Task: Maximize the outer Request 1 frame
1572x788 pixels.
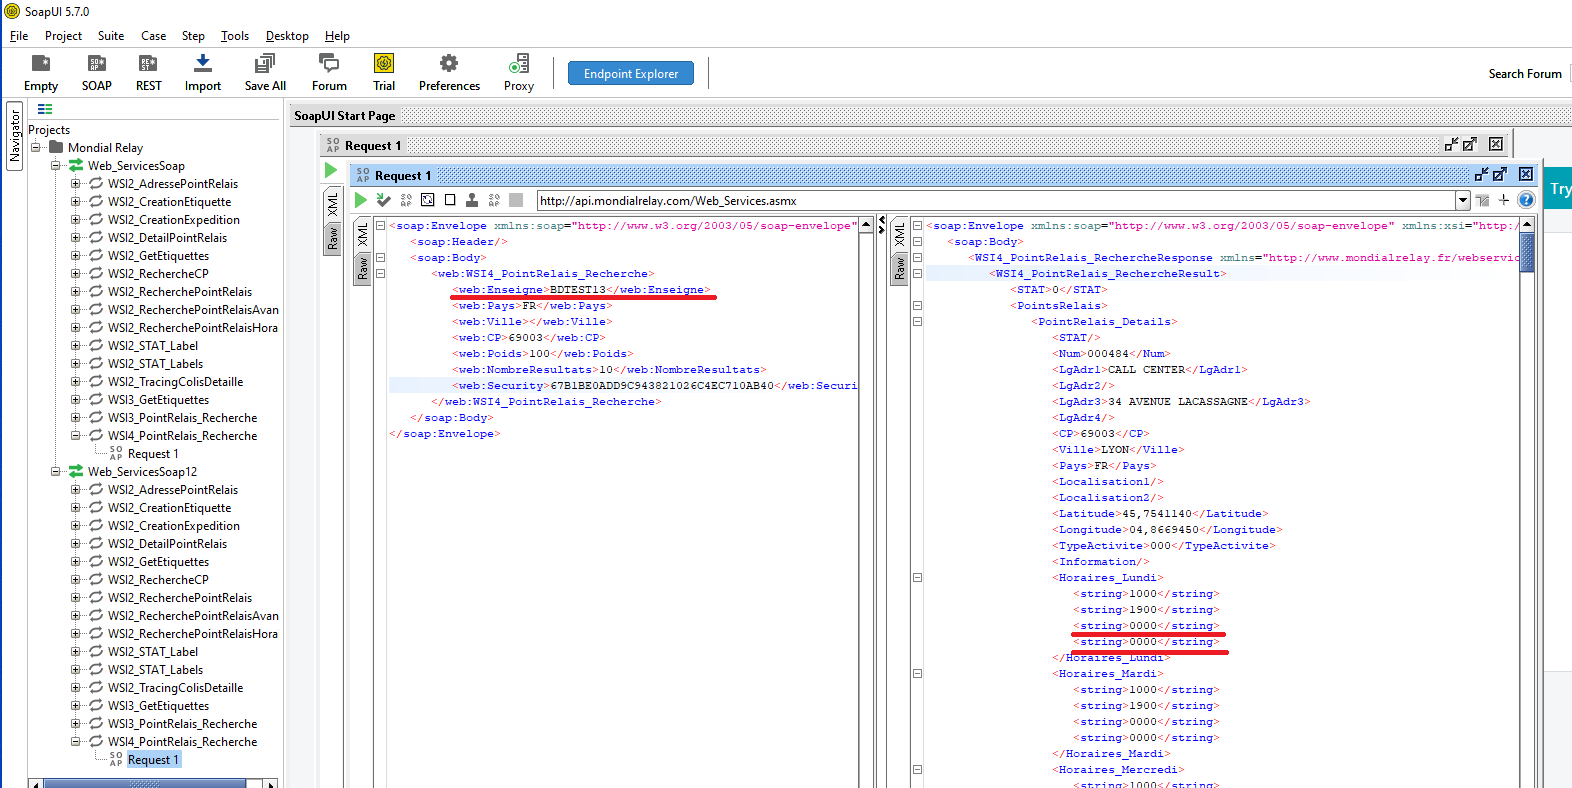Action: coord(1469,144)
